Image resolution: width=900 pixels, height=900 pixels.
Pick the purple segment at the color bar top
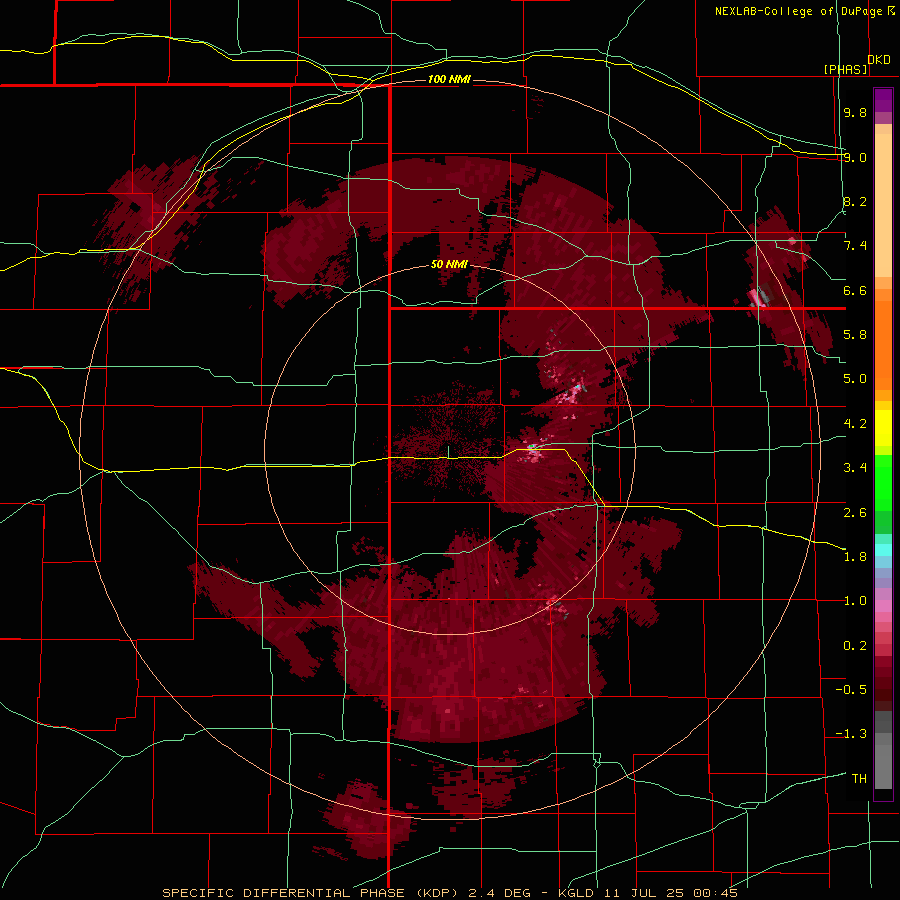883,101
